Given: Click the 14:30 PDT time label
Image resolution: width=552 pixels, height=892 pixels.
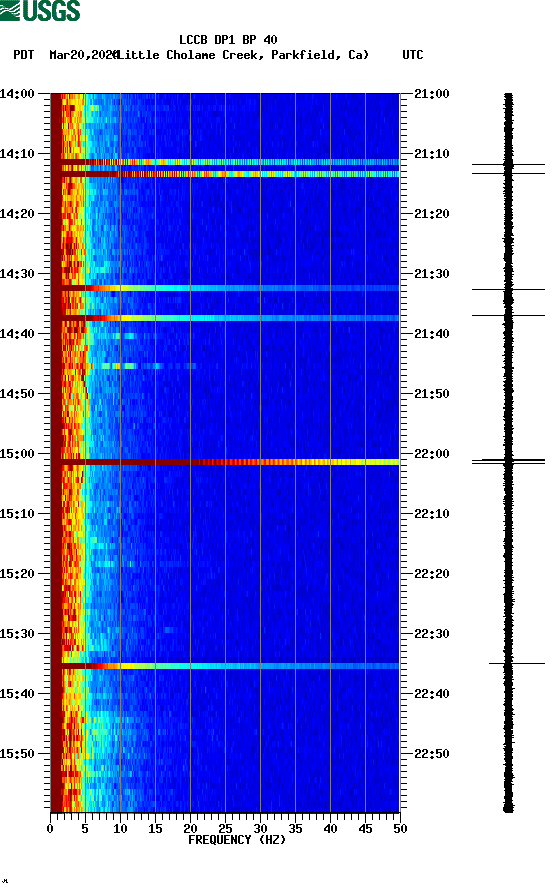Looking at the screenshot, I should pos(17,274).
